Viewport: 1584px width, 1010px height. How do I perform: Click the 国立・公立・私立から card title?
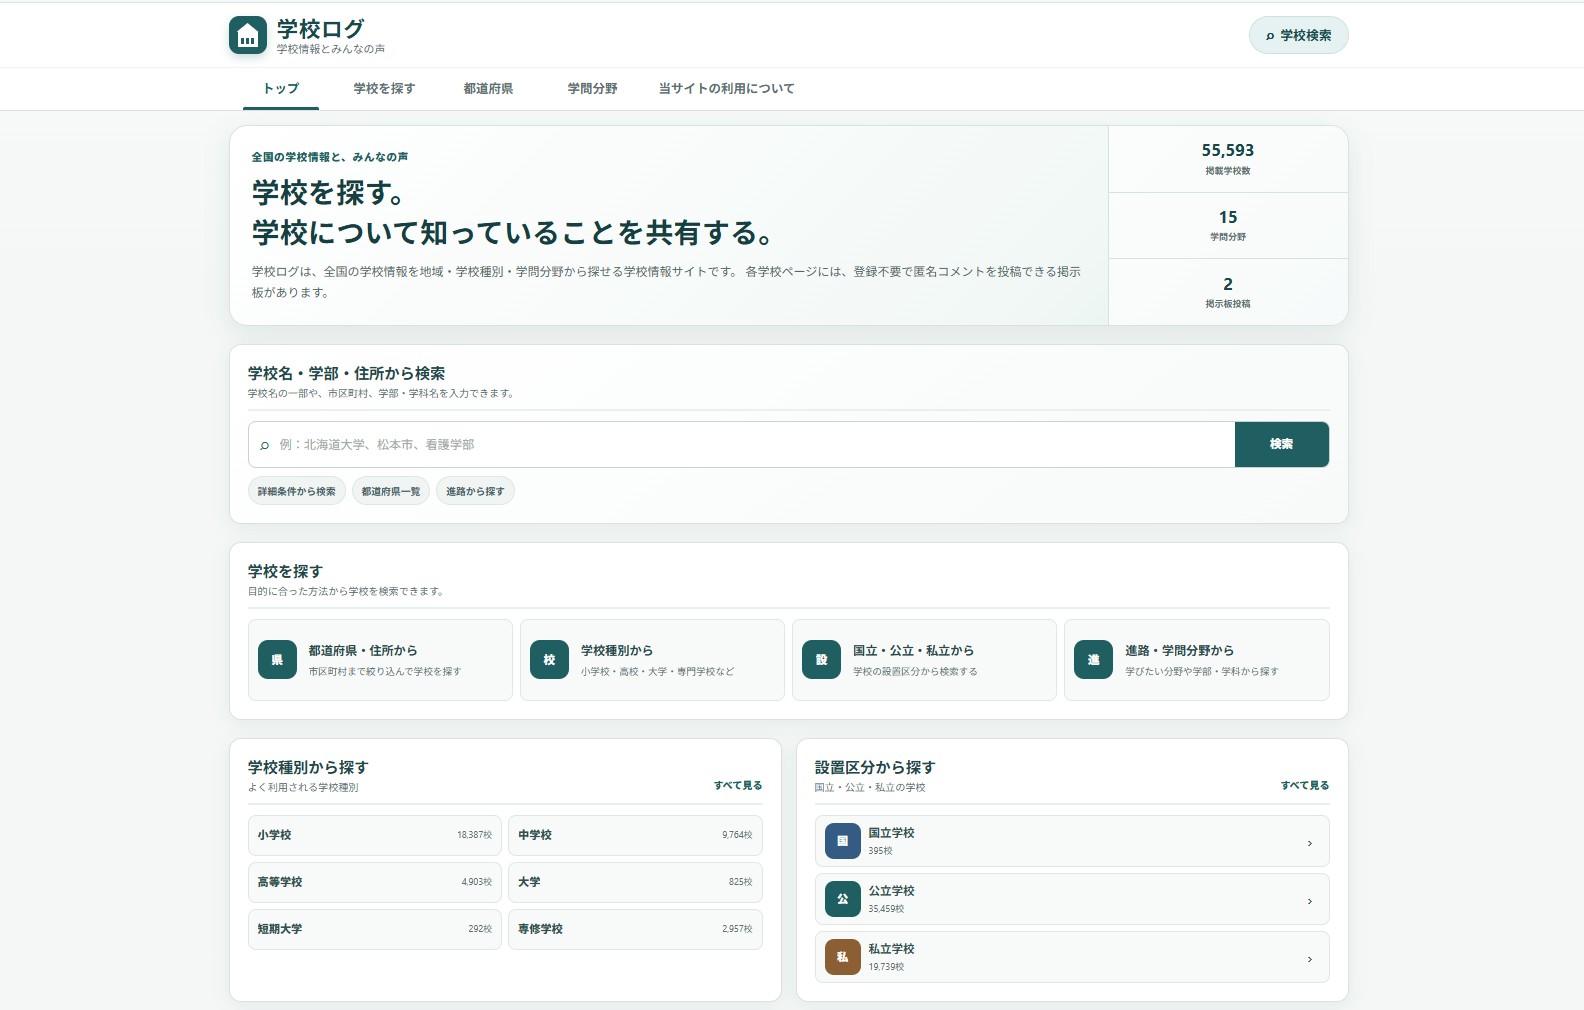(913, 651)
